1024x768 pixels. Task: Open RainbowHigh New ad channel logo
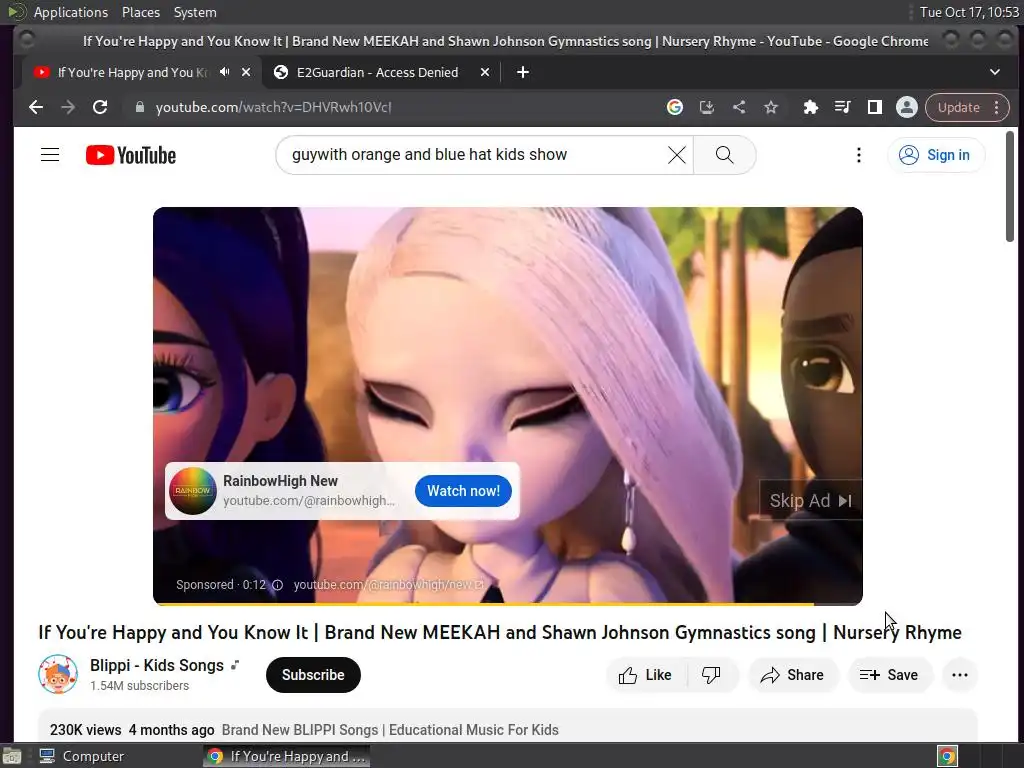coord(193,490)
